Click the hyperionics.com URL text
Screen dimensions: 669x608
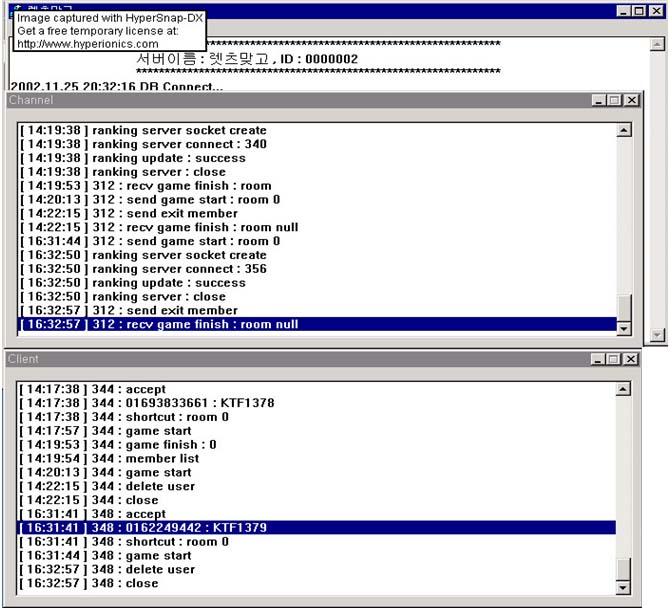tap(88, 44)
